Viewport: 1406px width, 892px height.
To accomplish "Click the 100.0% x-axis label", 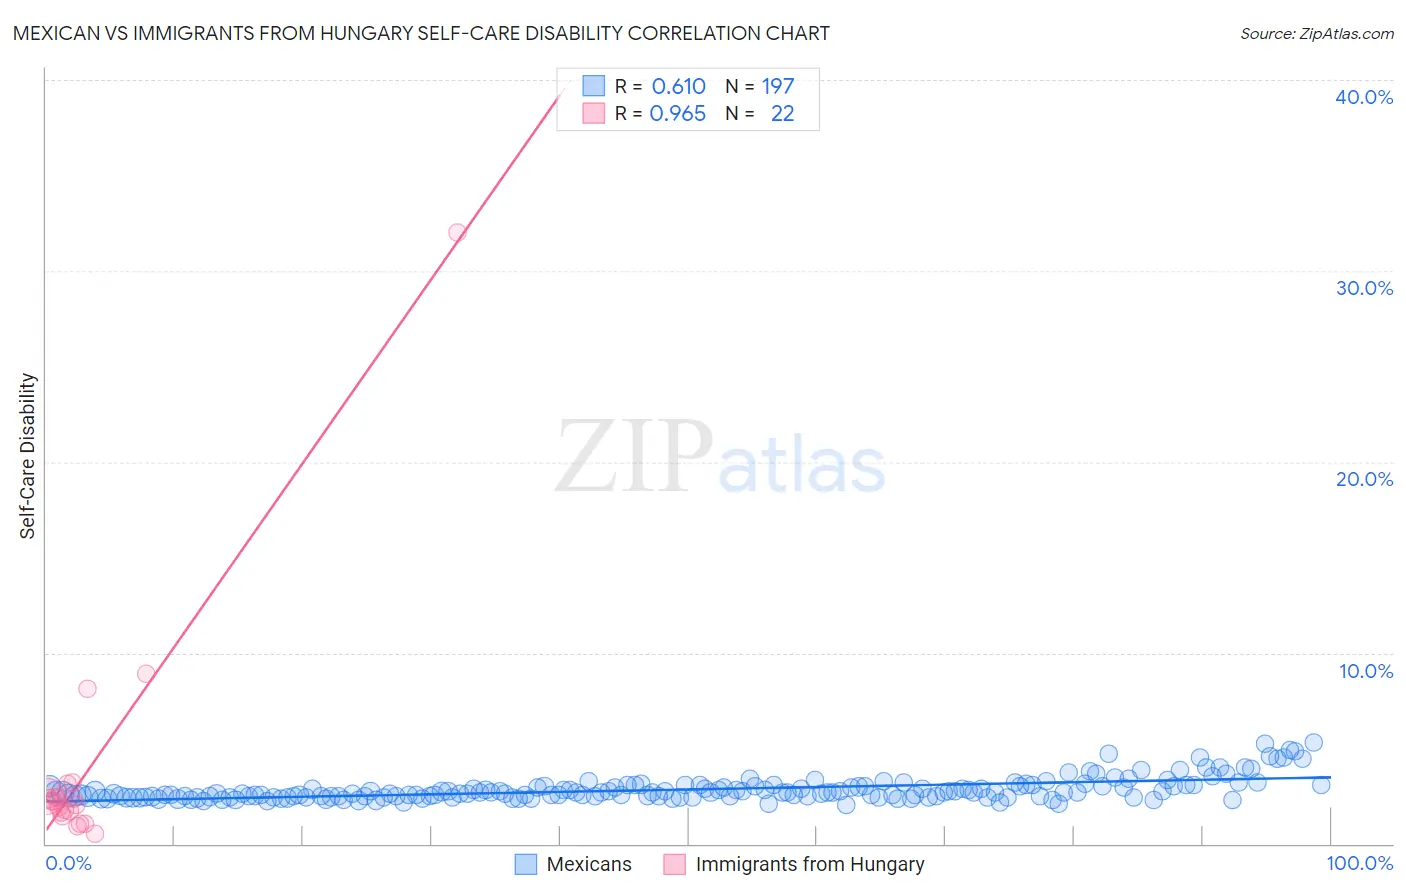I will [x=1360, y=863].
